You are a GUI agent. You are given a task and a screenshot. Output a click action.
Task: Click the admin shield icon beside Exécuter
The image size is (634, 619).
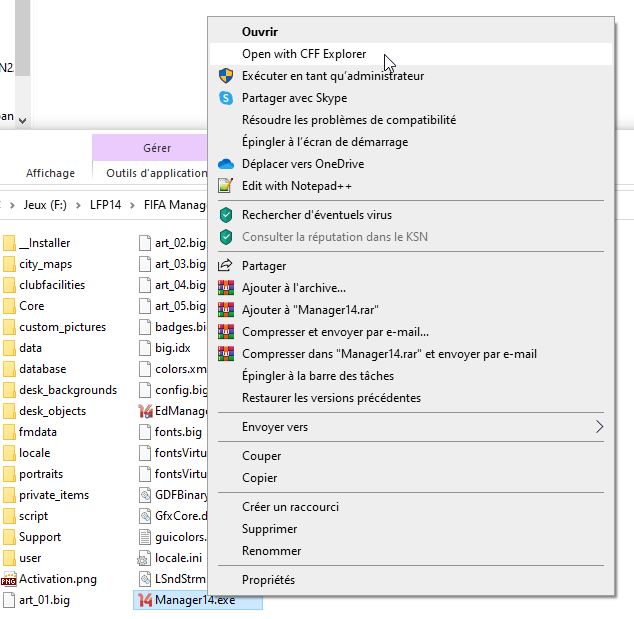pyautogui.click(x=226, y=76)
